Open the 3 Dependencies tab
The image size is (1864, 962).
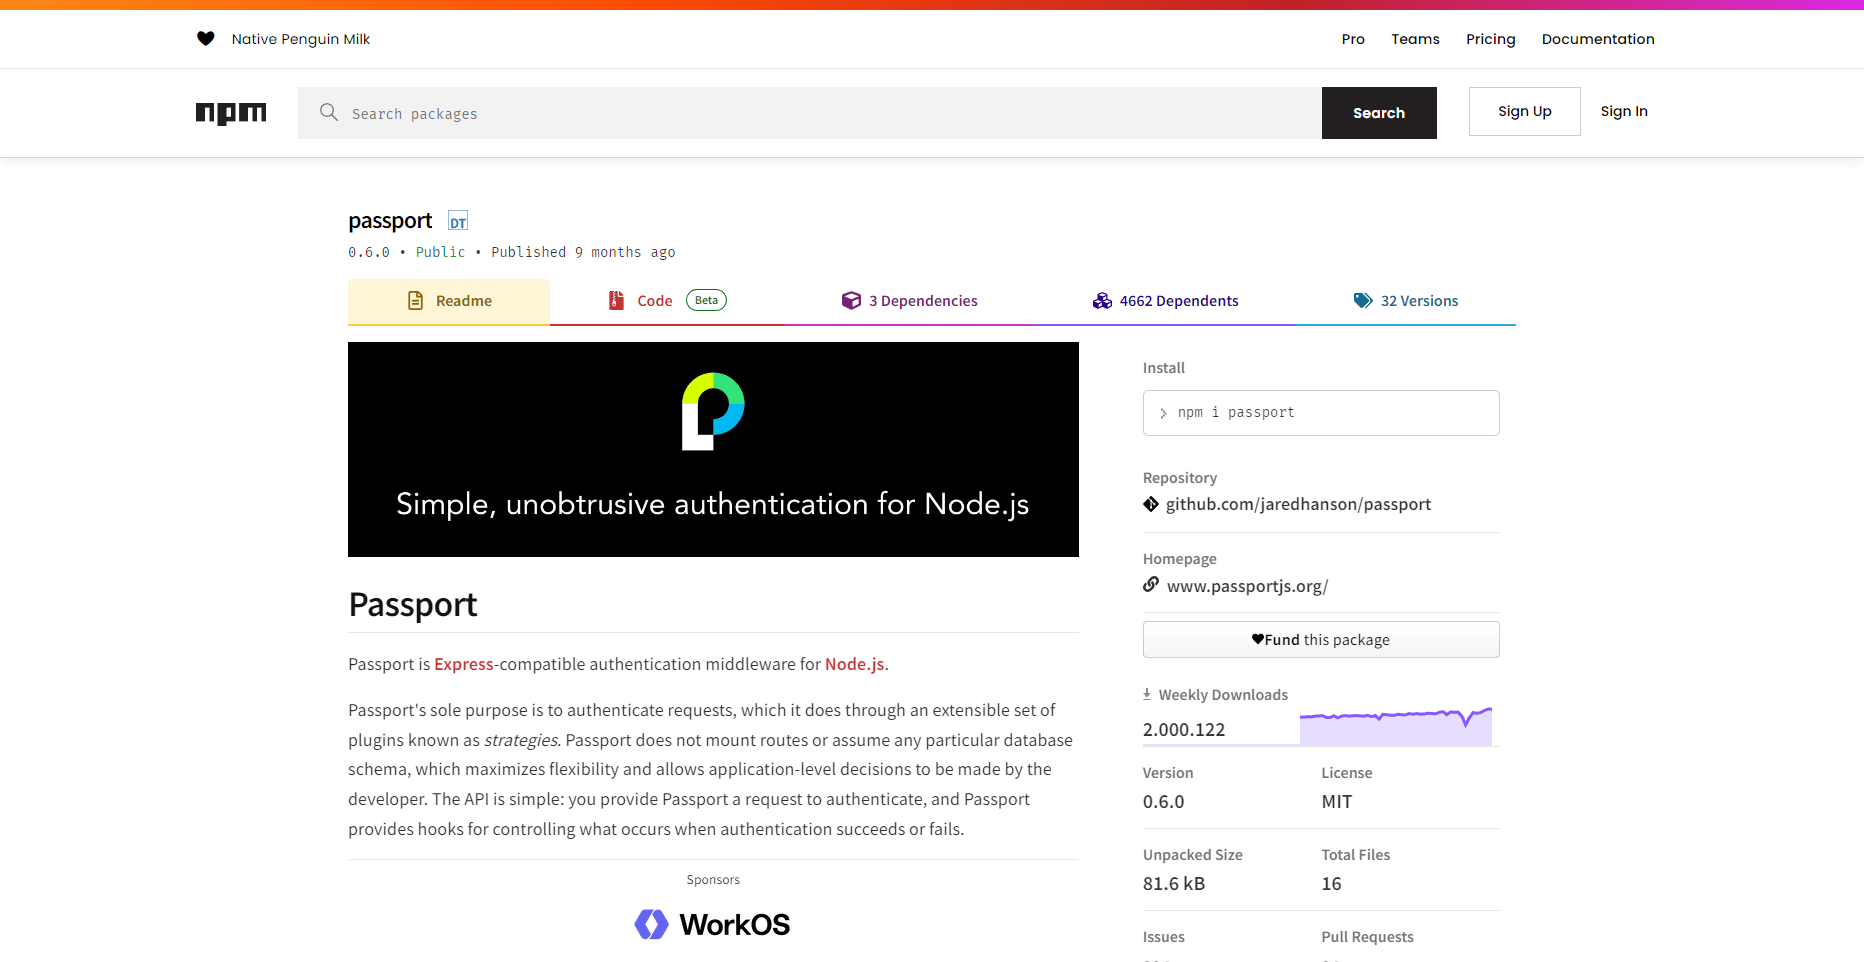click(x=910, y=301)
